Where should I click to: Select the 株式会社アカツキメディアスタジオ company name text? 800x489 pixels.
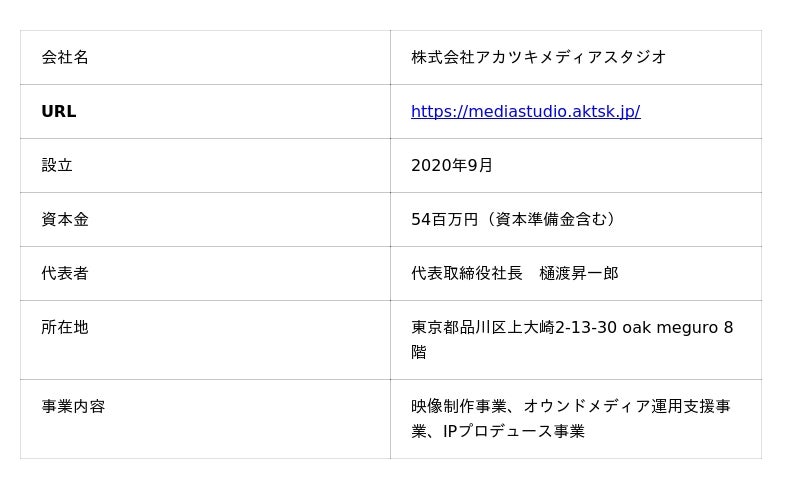[538, 58]
